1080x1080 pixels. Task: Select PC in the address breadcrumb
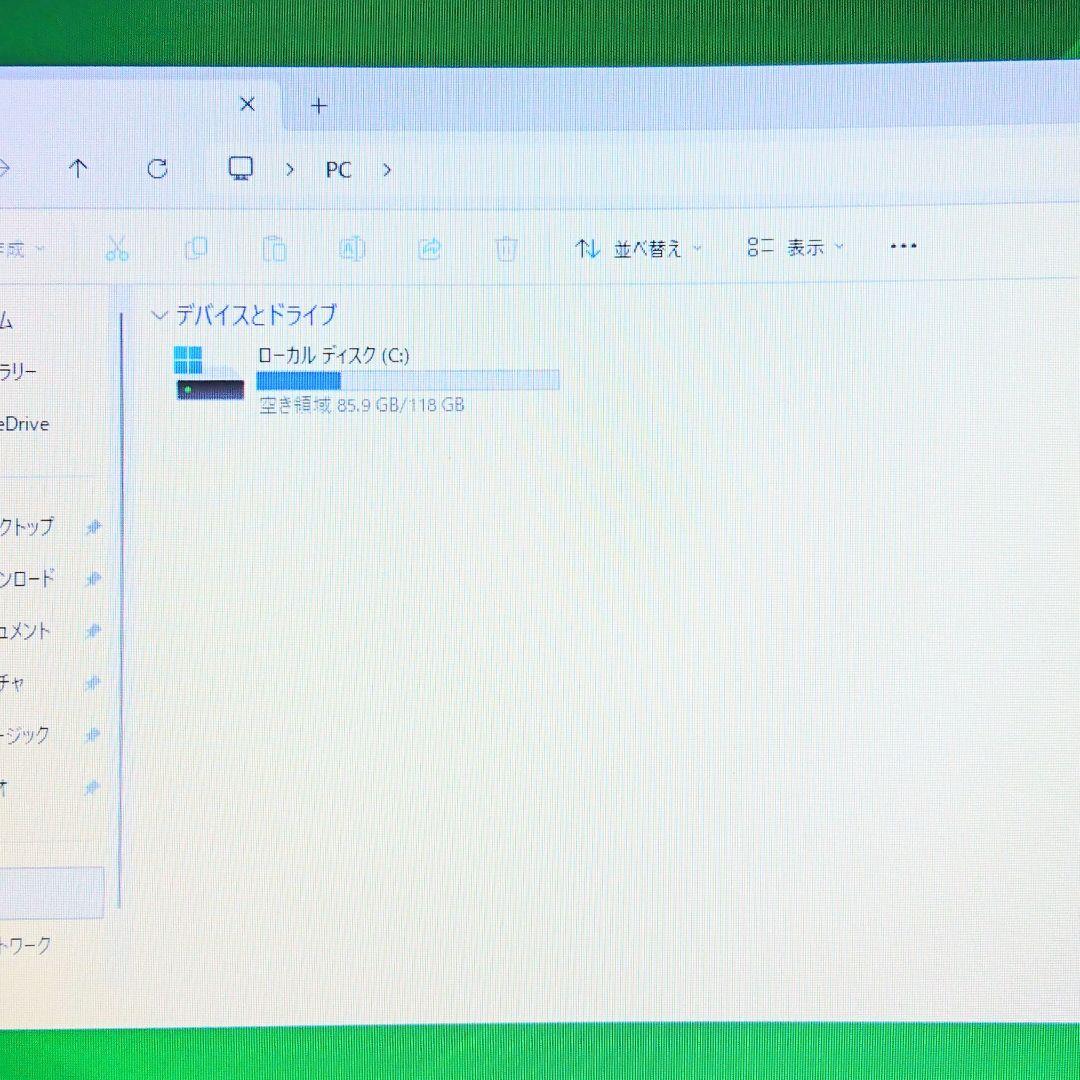(x=338, y=170)
